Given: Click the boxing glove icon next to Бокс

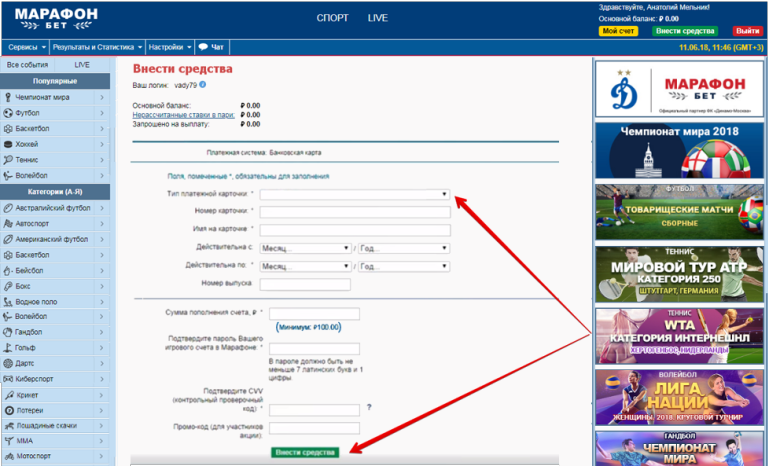Looking at the screenshot, I should click(8, 286).
